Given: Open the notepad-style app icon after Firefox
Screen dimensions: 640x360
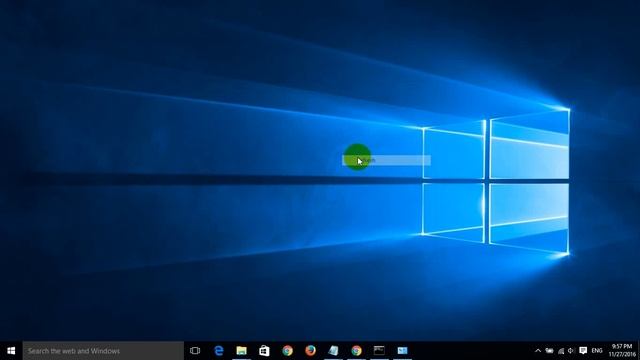Looking at the screenshot, I should (x=333, y=351).
